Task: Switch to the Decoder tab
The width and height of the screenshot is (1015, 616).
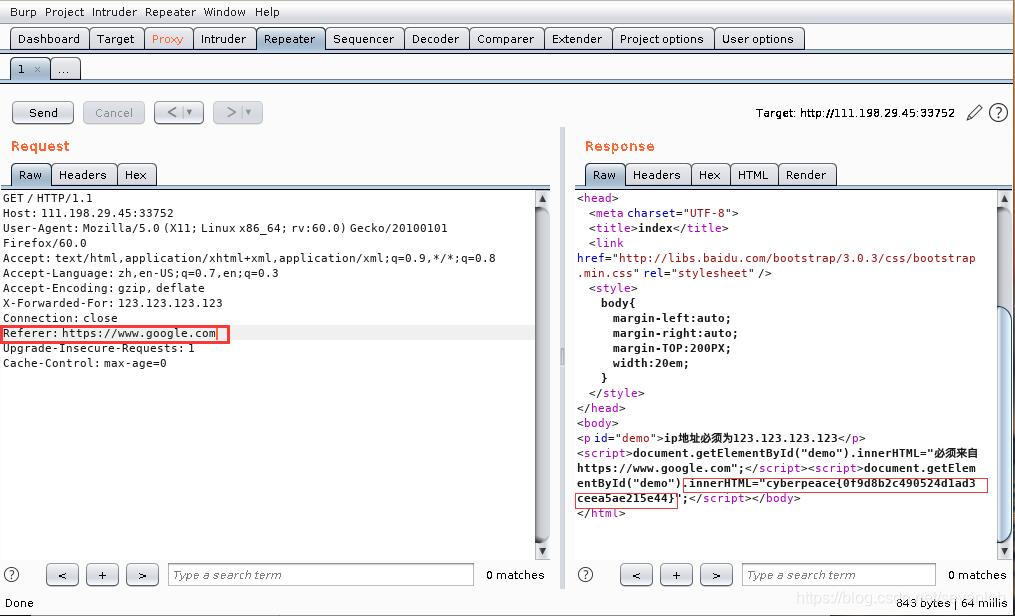Action: pyautogui.click(x=436, y=39)
